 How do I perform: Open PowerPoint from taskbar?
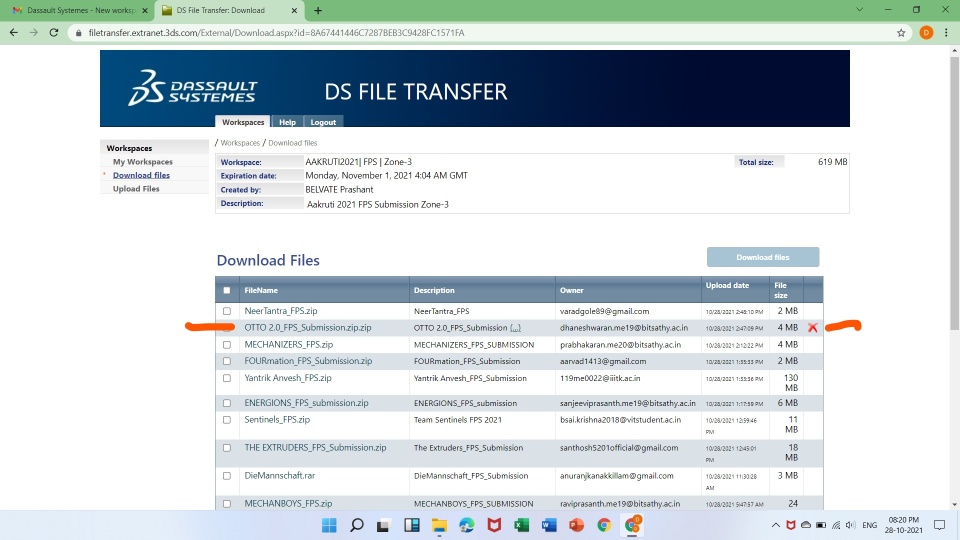click(577, 525)
